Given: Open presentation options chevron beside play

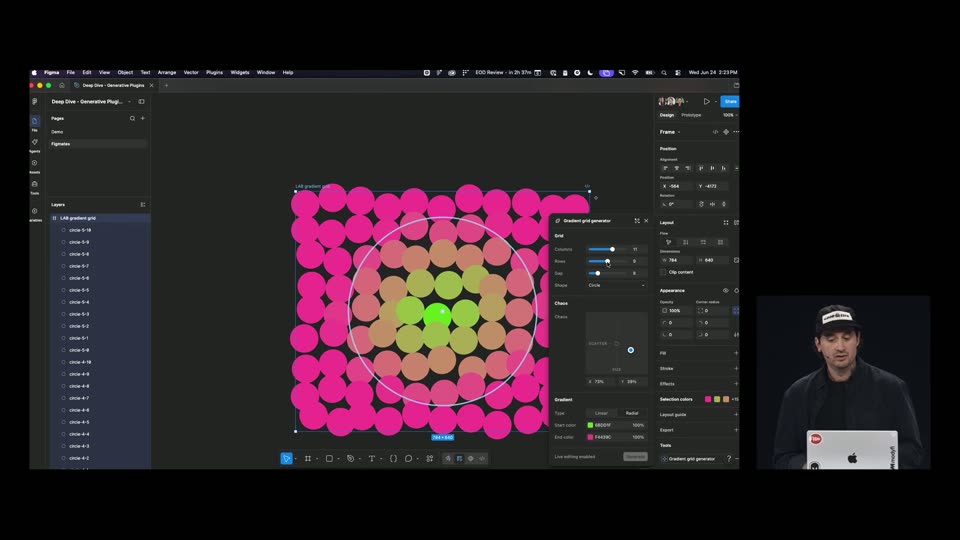Looking at the screenshot, I should pyautogui.click(x=715, y=102).
